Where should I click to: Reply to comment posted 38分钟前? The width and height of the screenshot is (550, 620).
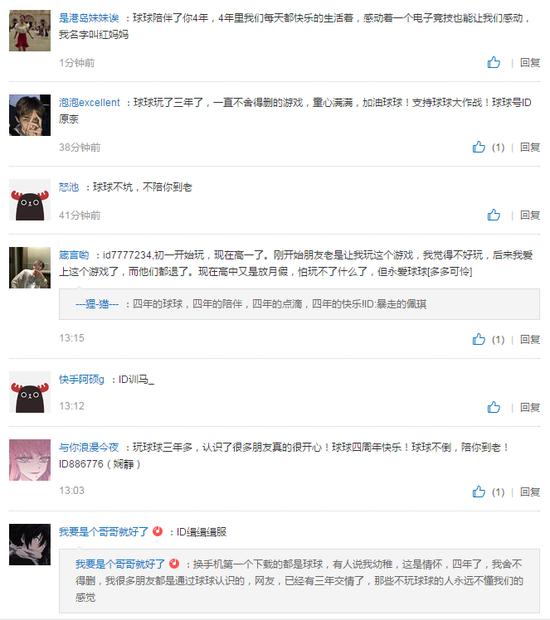[x=530, y=147]
